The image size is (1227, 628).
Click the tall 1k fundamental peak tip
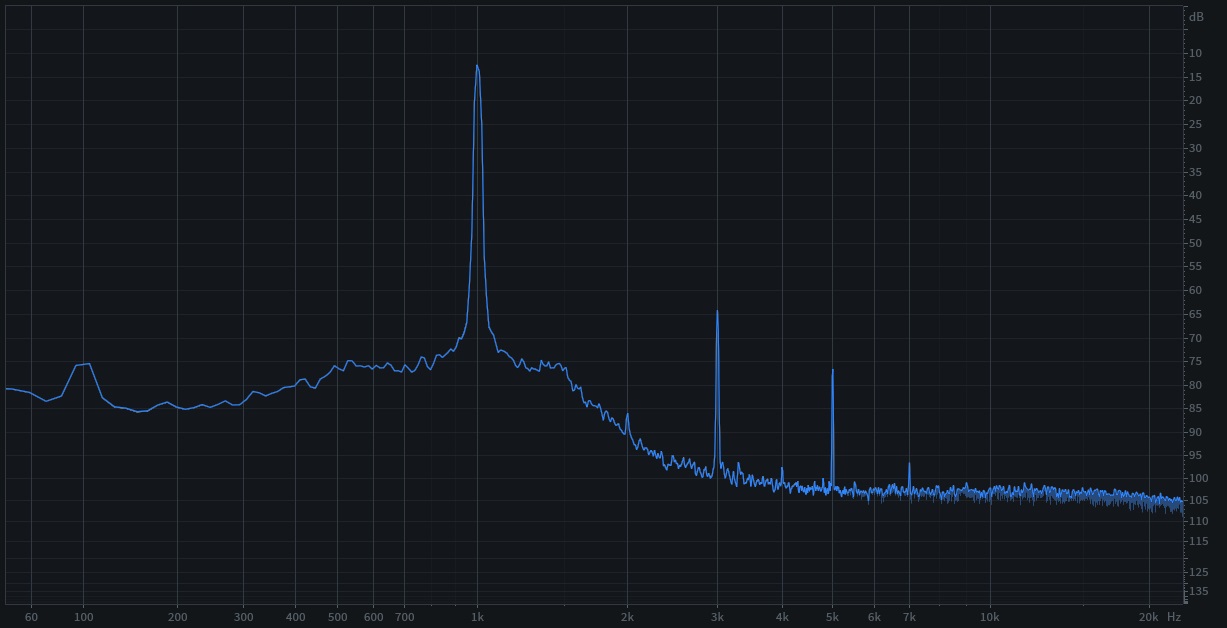[477, 67]
